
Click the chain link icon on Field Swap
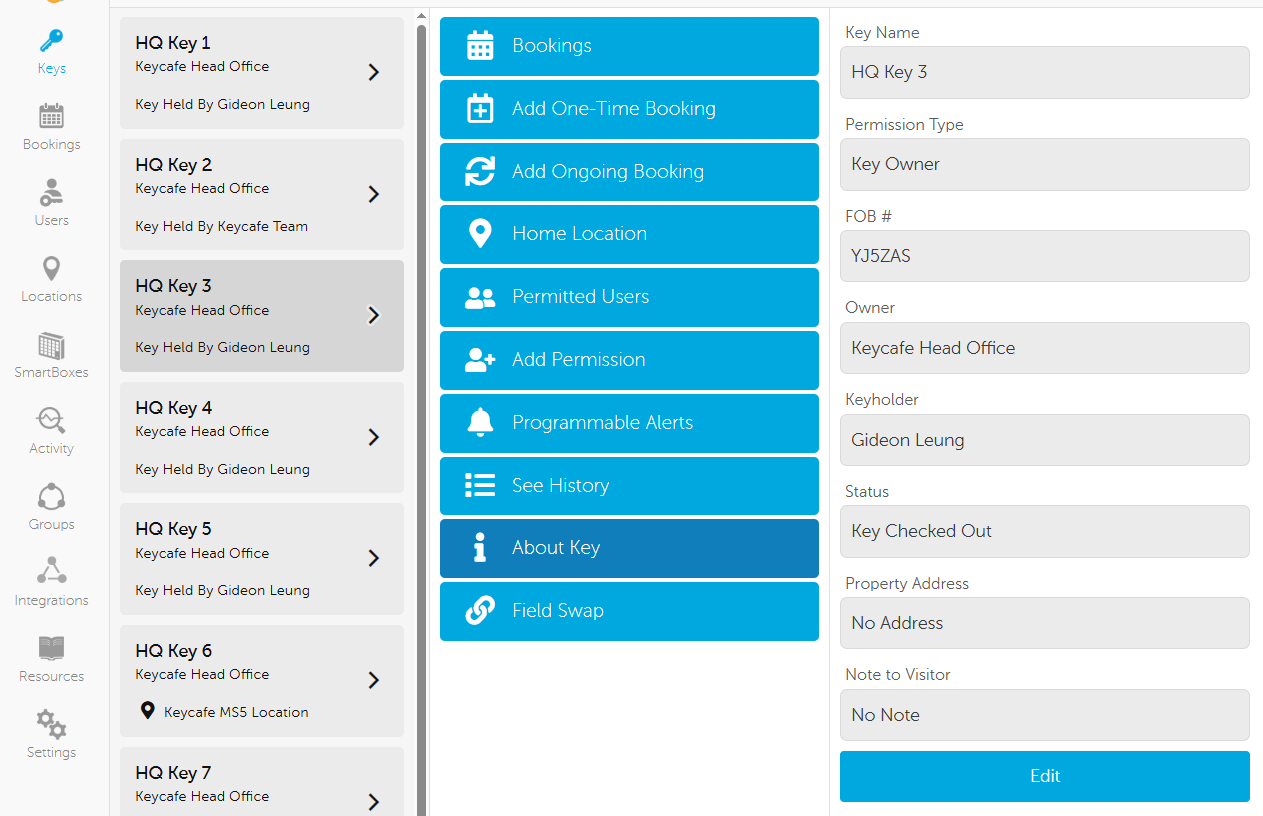tap(480, 610)
